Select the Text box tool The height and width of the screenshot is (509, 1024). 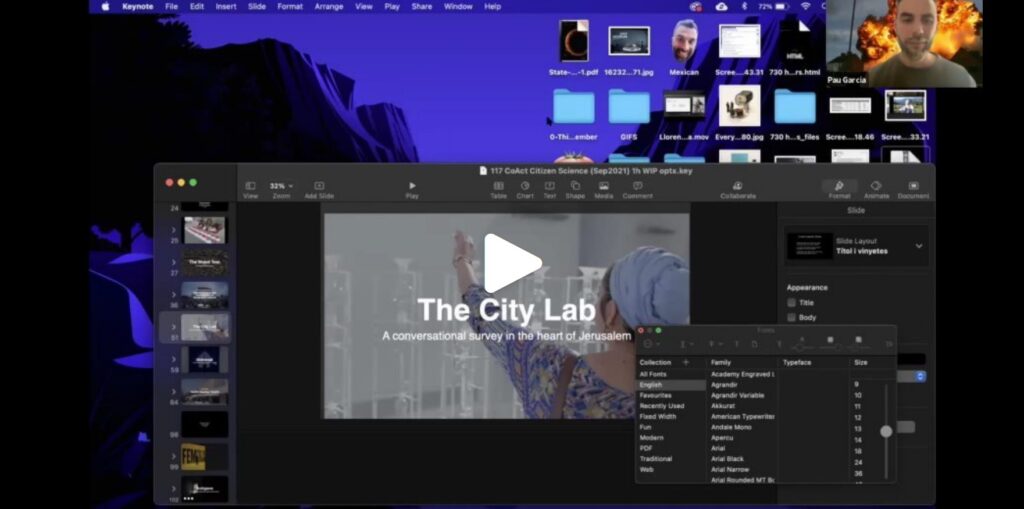(550, 186)
